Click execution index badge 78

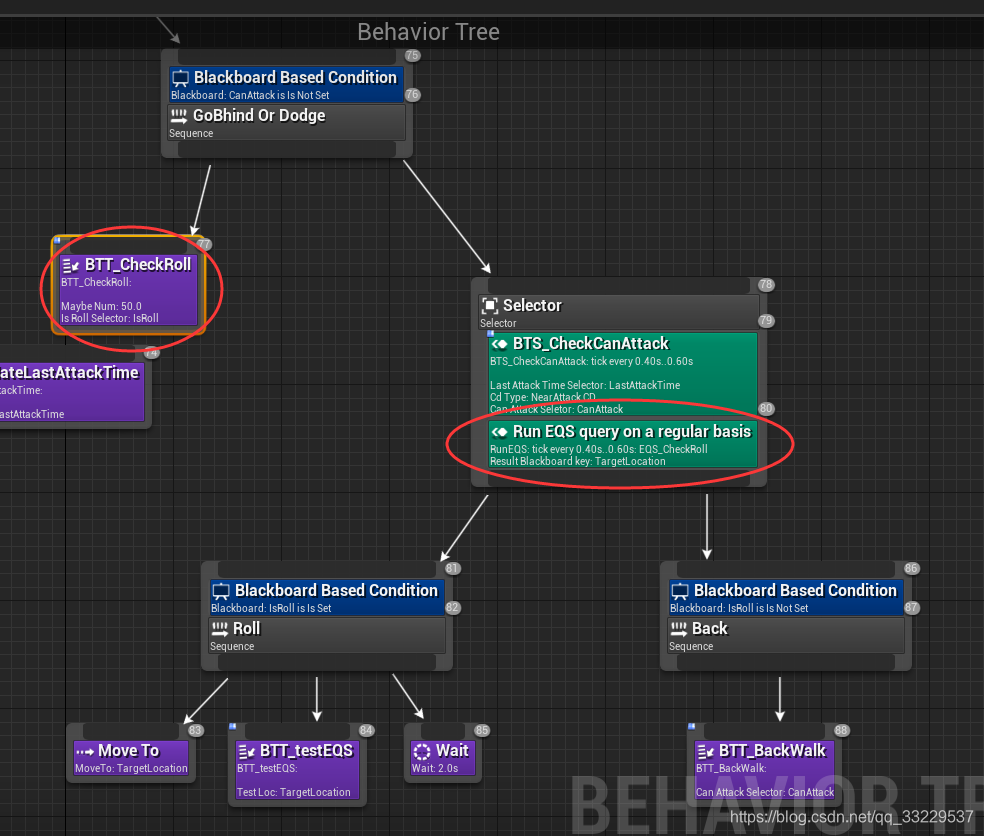pos(766,284)
